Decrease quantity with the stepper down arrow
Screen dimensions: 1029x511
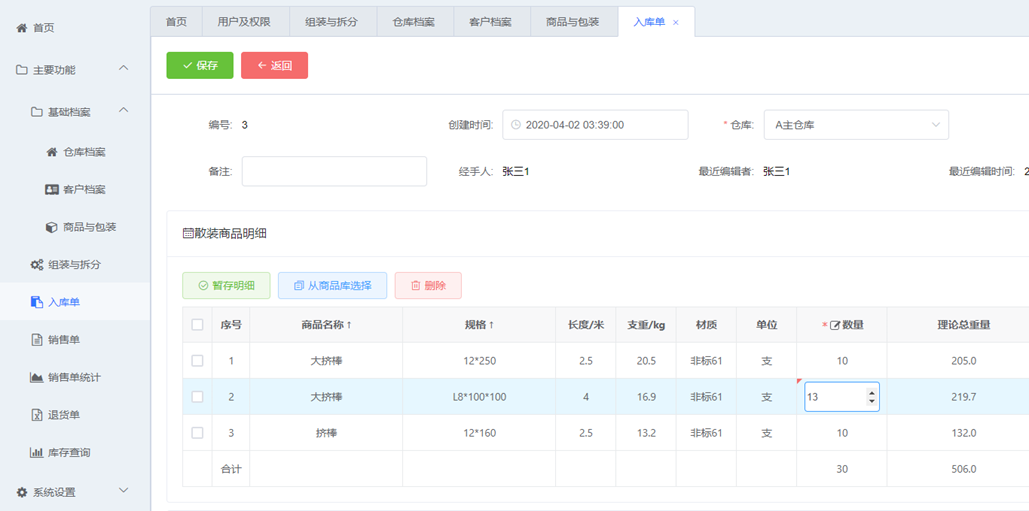[x=872, y=401]
